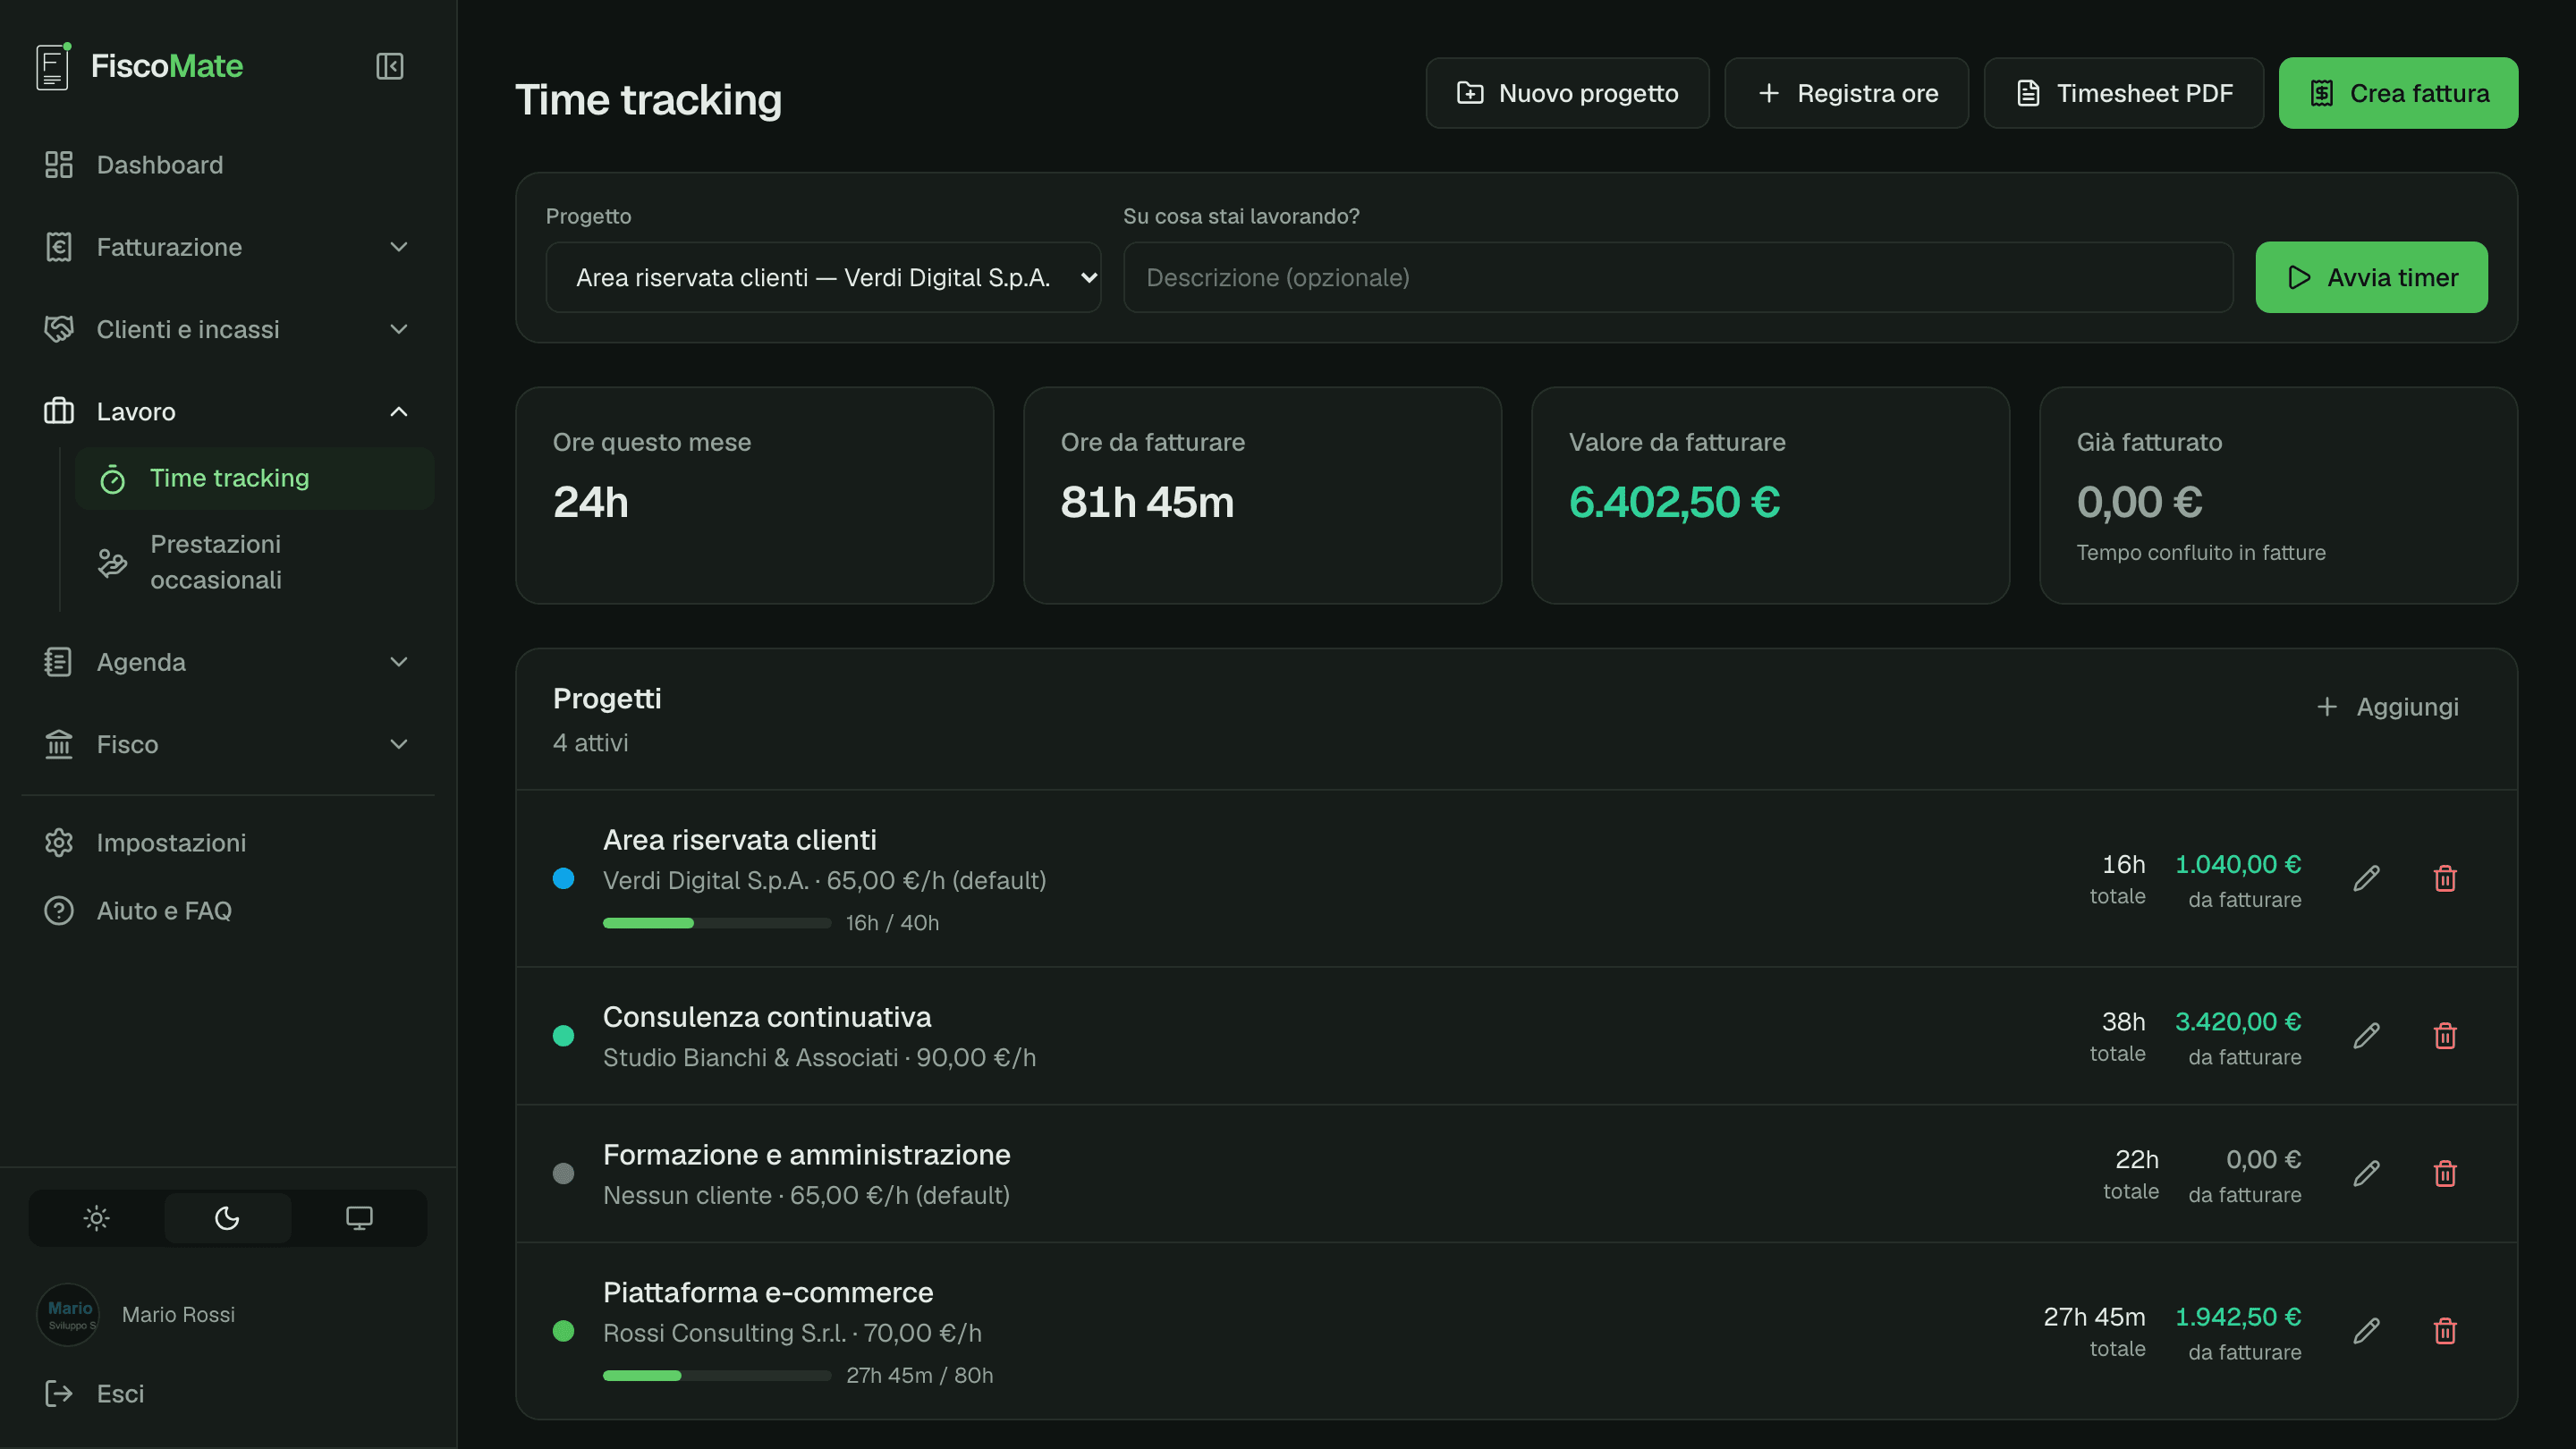2576x1449 pixels.
Task: Start timer with Avvia timer
Action: coord(2371,277)
